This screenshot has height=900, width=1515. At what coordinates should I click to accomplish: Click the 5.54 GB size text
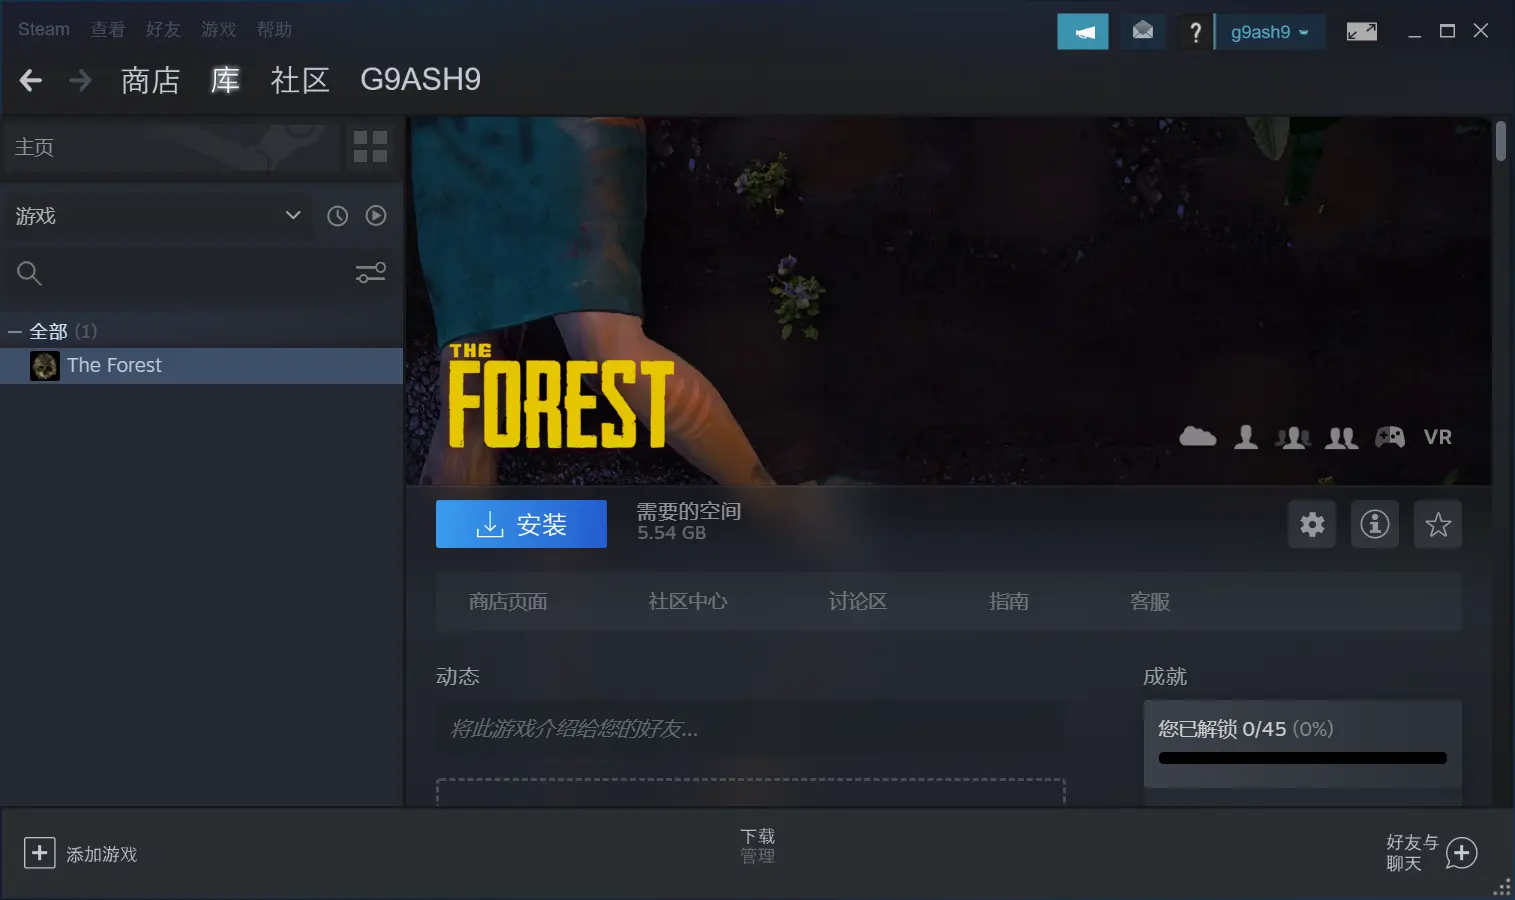672,533
